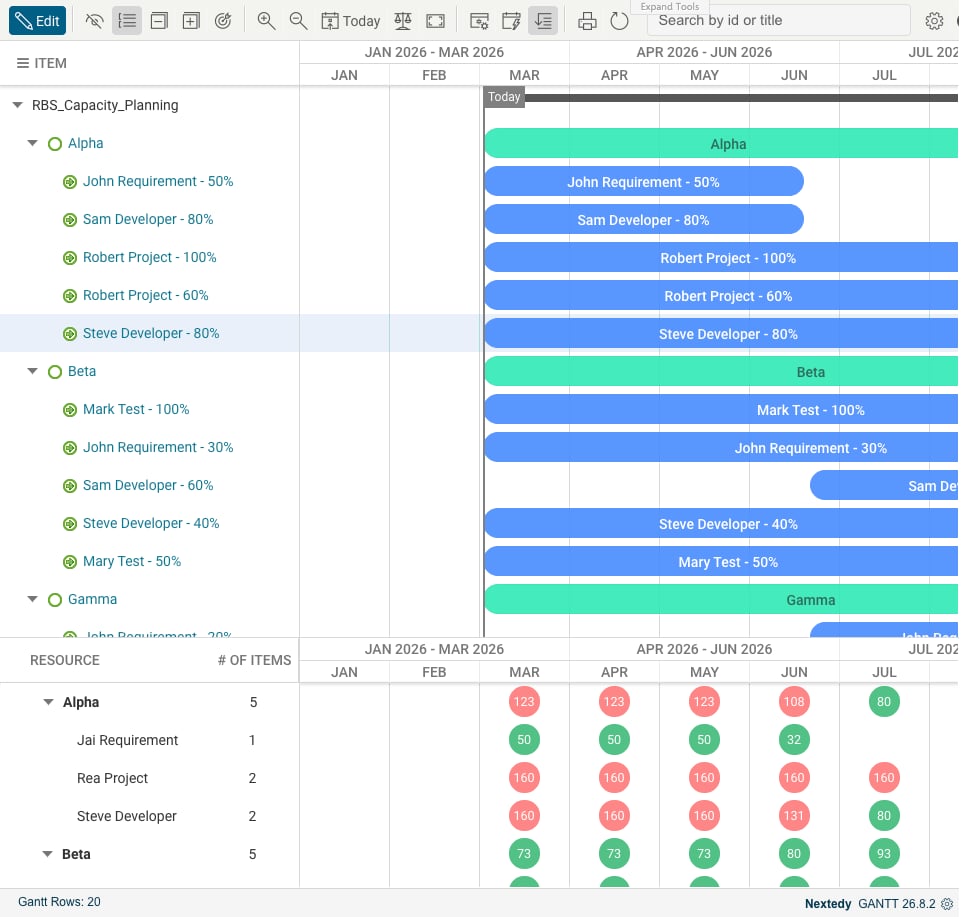
Task: Click the circle icon beside Alpha
Action: click(x=55, y=144)
